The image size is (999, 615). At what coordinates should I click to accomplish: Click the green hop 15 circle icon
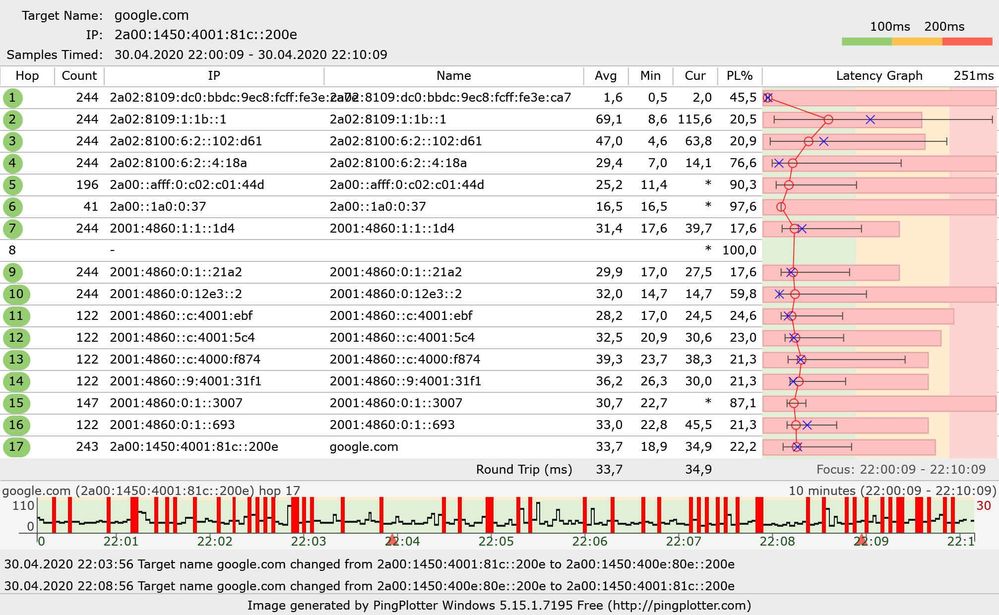15,403
